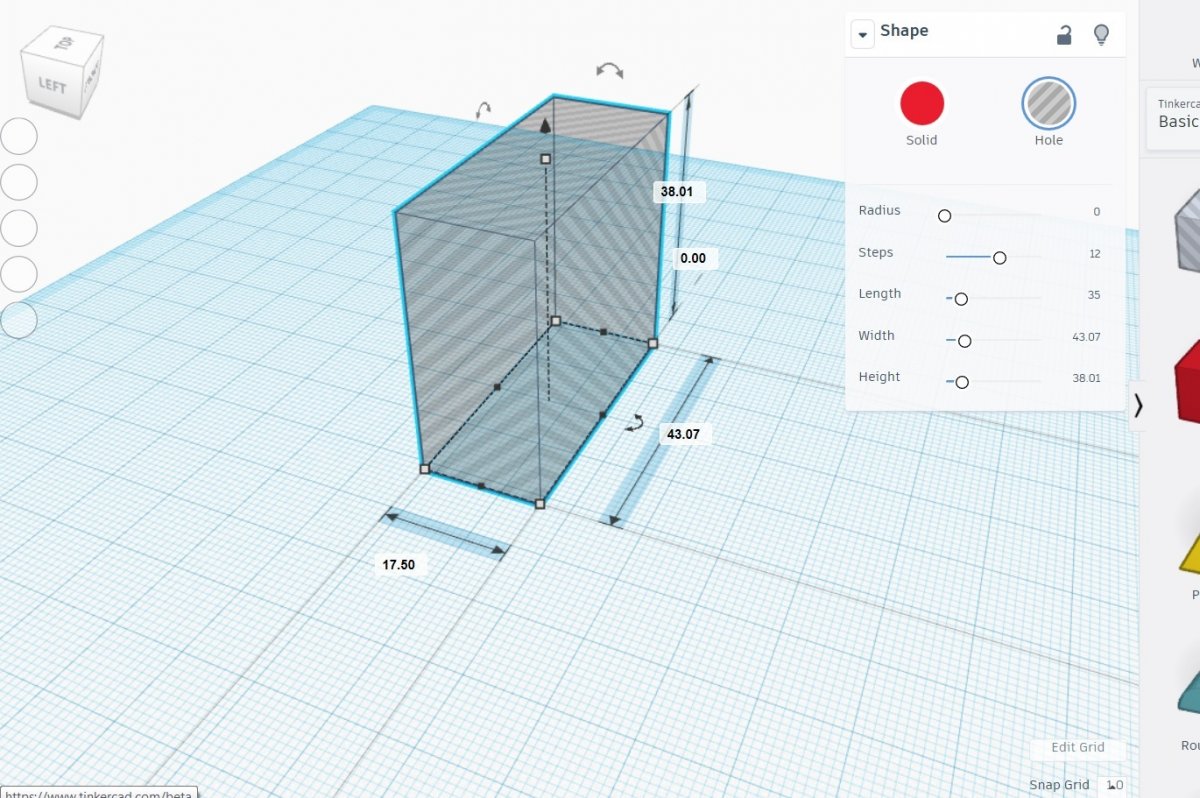The height and width of the screenshot is (798, 1200).
Task: Click the Steps slider handle
Action: tap(999, 258)
